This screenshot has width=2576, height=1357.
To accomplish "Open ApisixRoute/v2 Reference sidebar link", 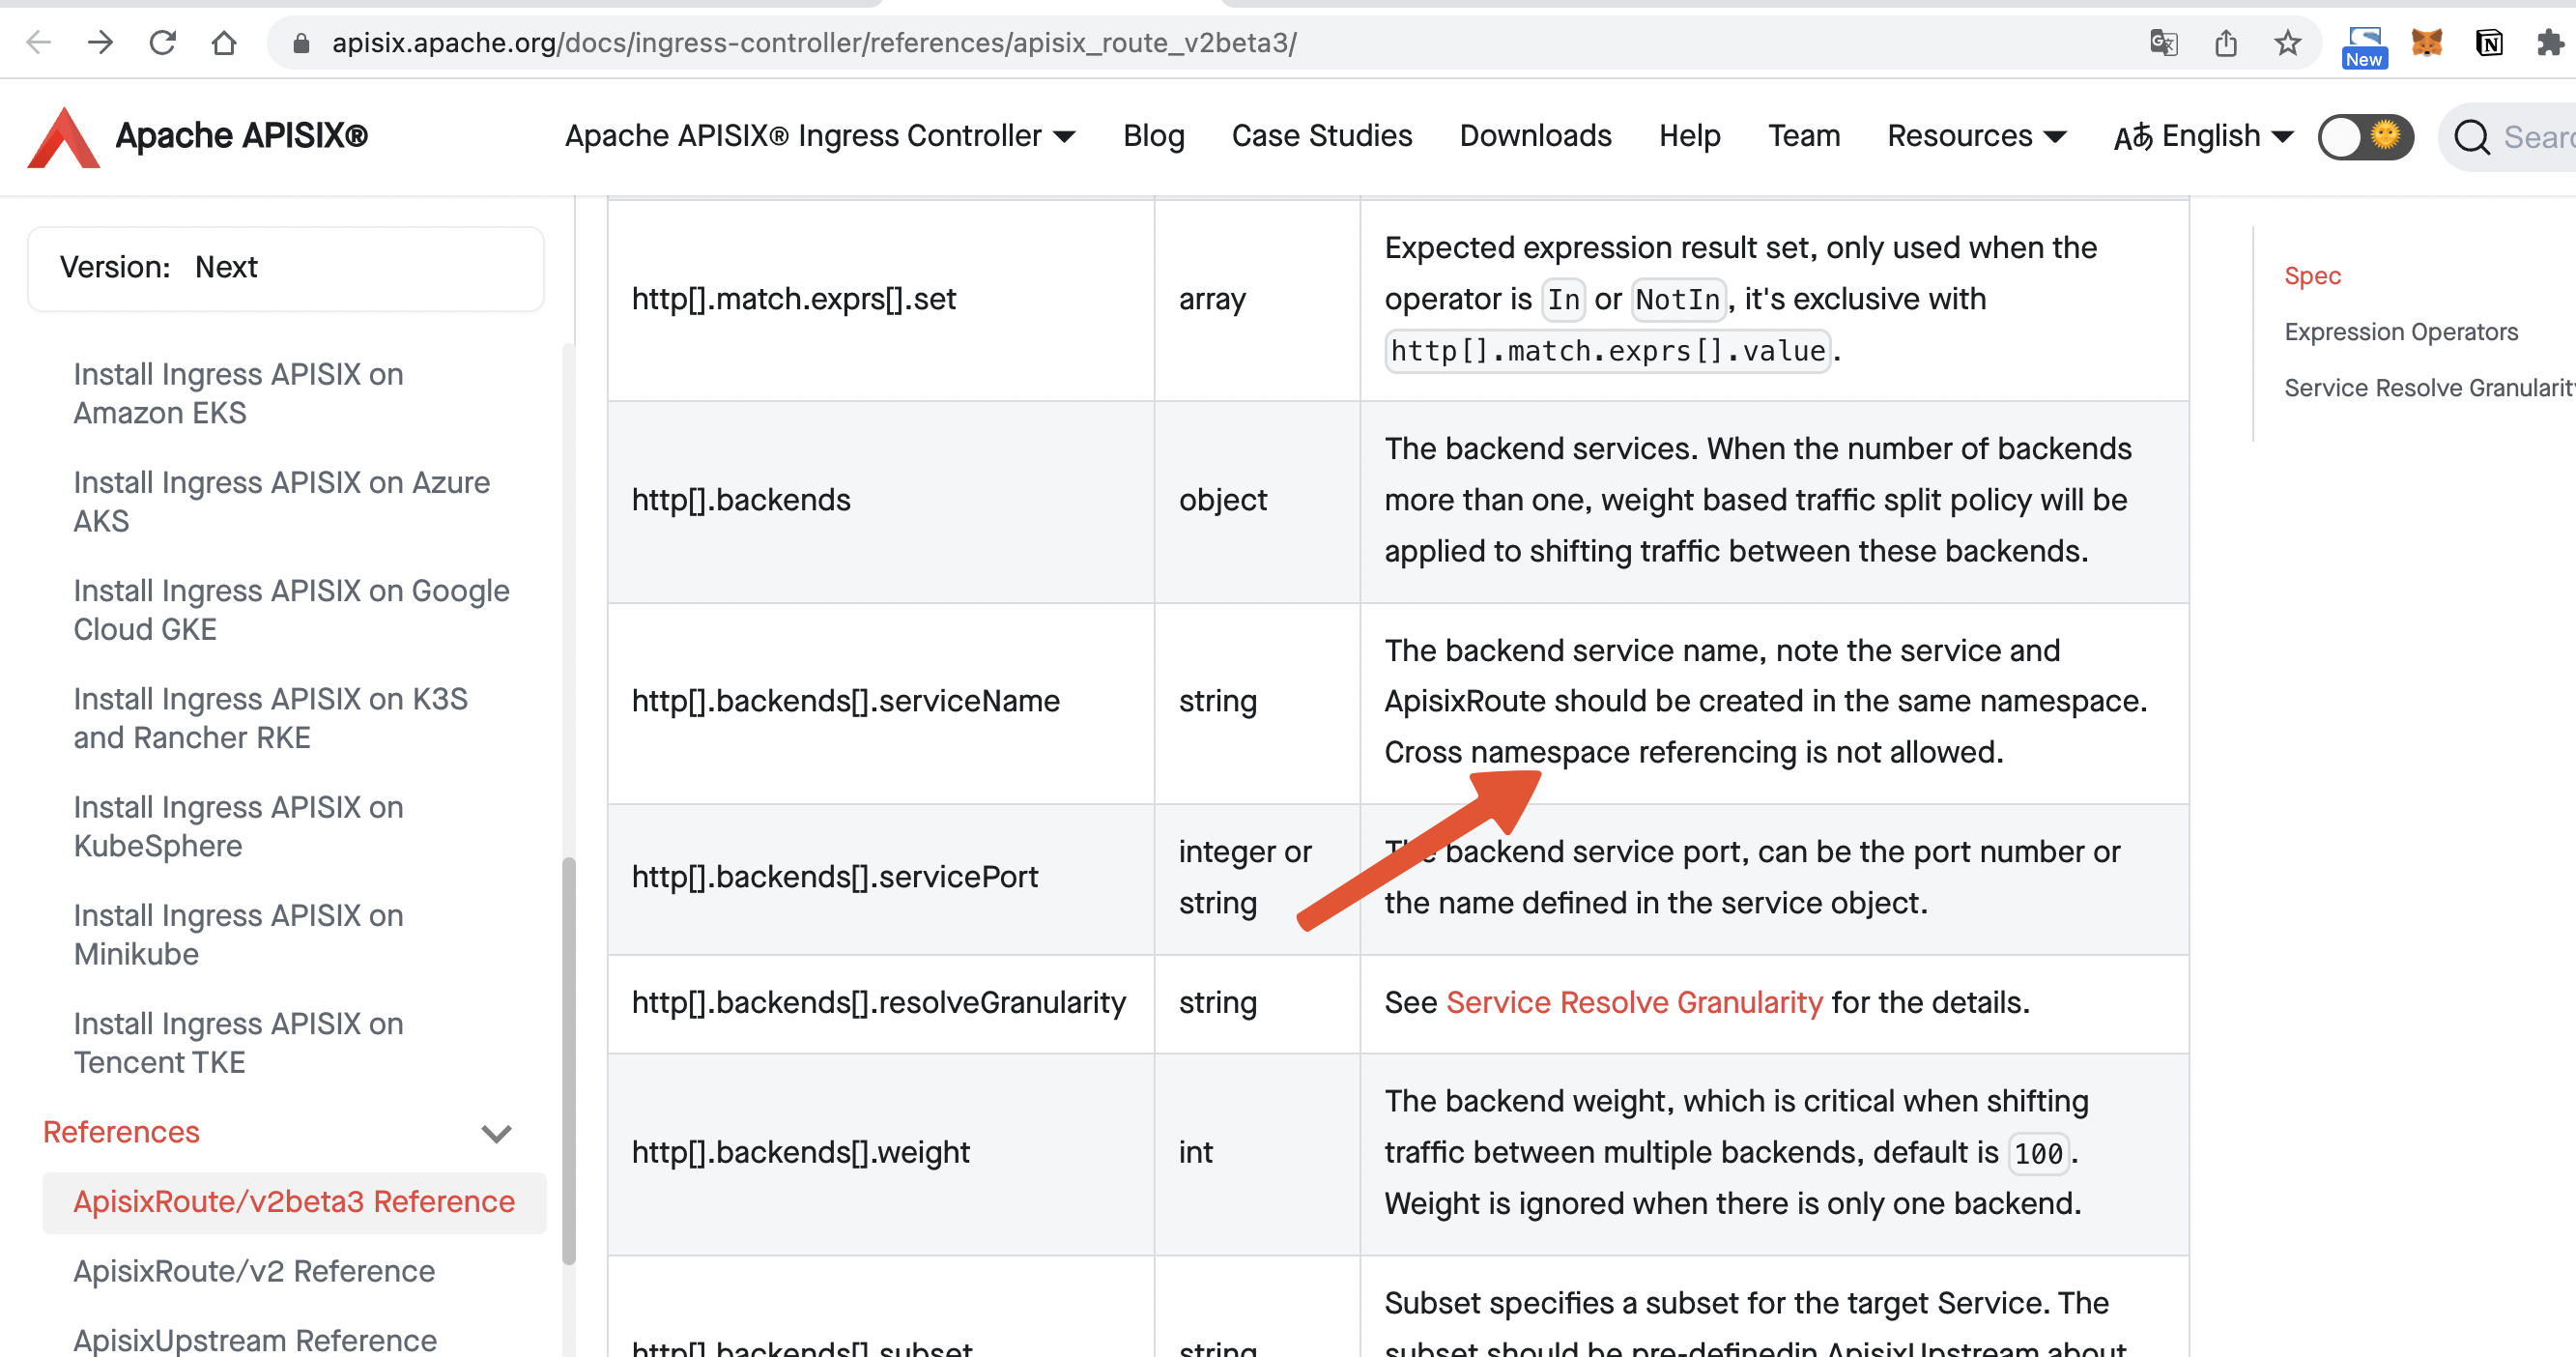I will [x=254, y=1271].
